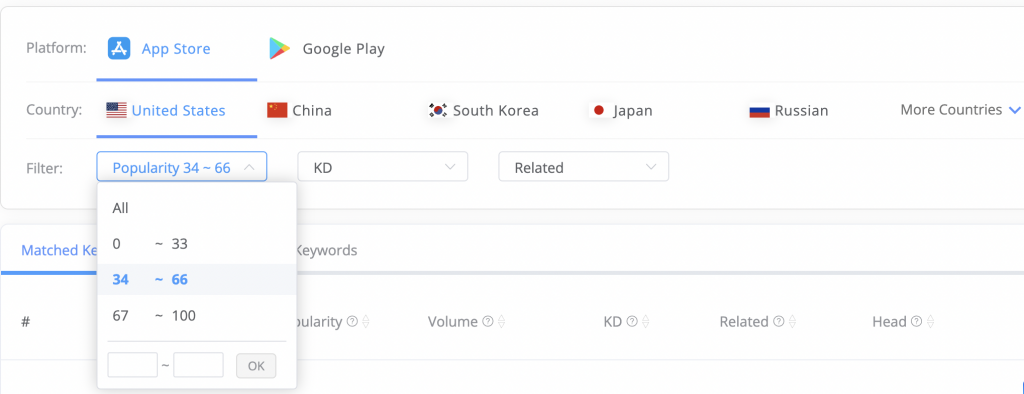Select the Japan country tab

[x=620, y=110]
